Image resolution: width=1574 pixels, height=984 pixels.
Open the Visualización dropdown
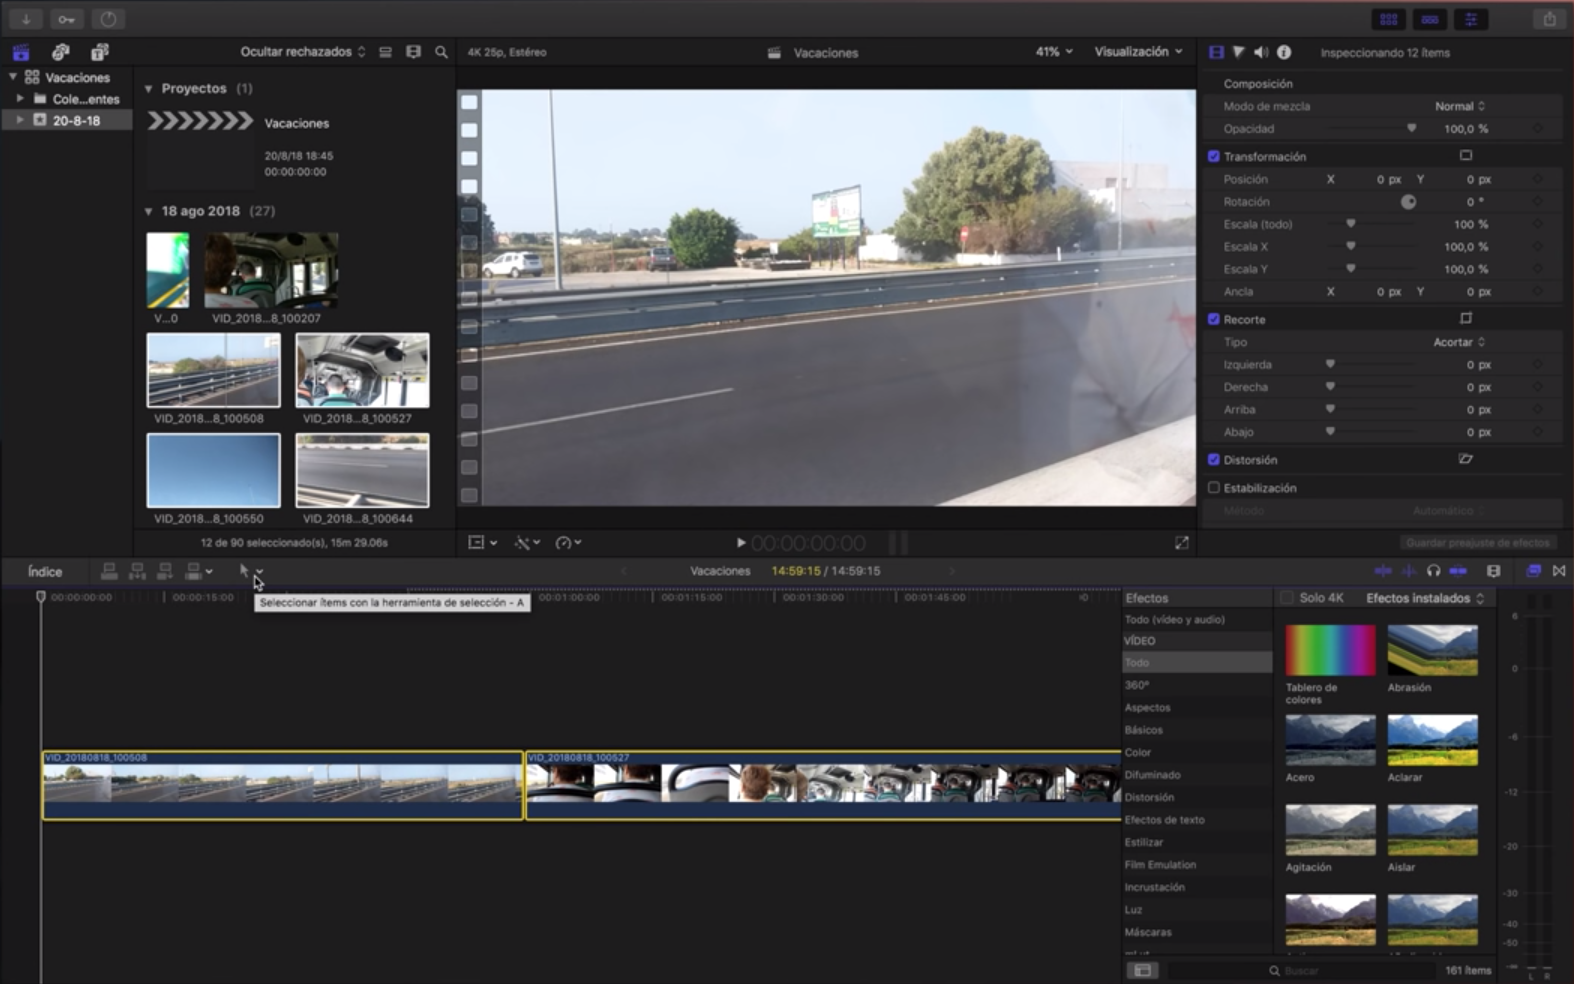pos(1138,52)
